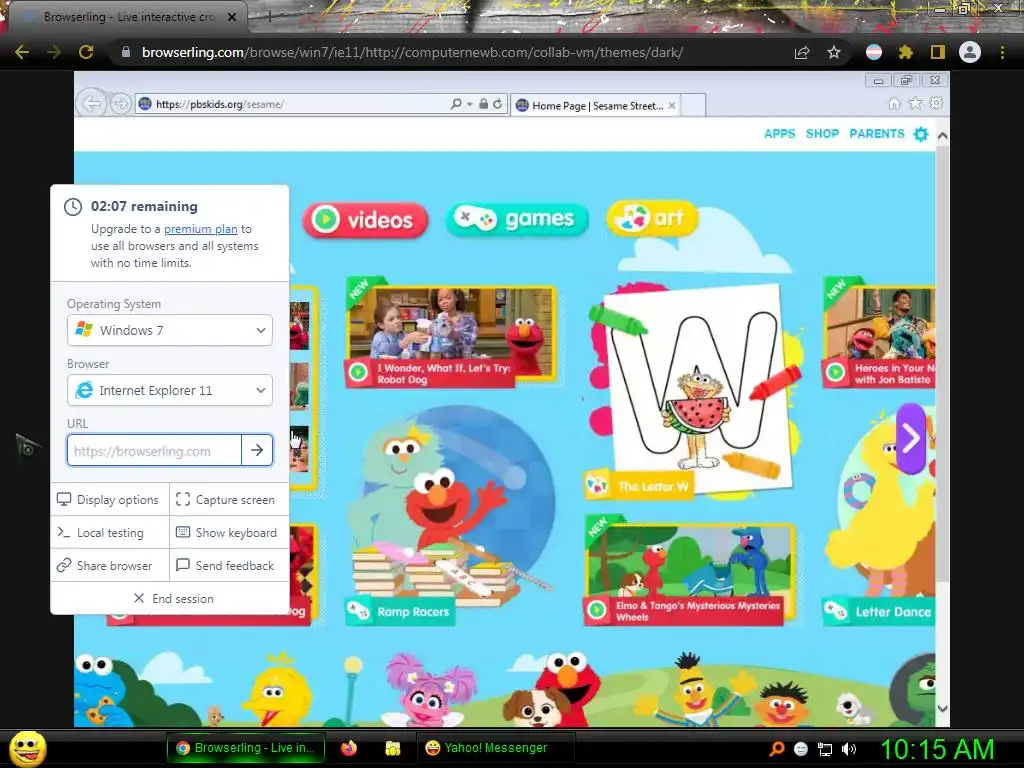
Task: Open the Browser Internet Explorer 11 dropdown
Action: tap(170, 390)
